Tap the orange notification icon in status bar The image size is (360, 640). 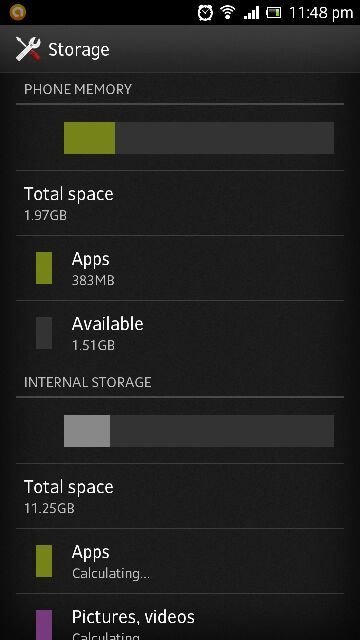tap(18, 12)
